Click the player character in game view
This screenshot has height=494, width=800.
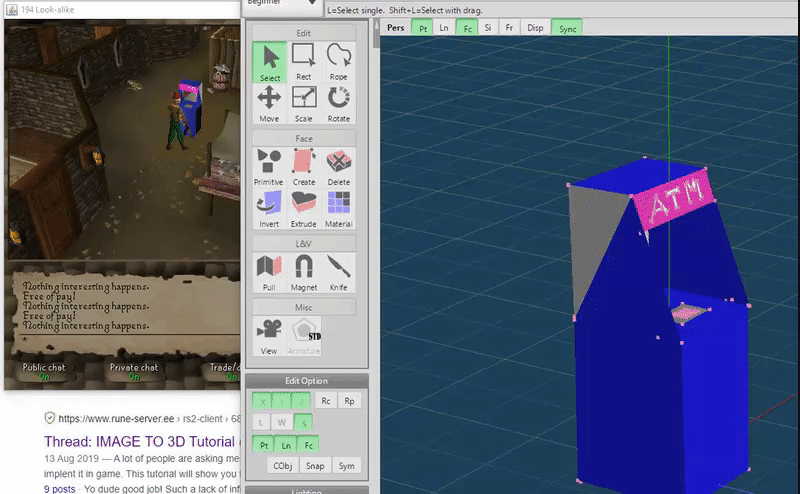[x=176, y=122]
